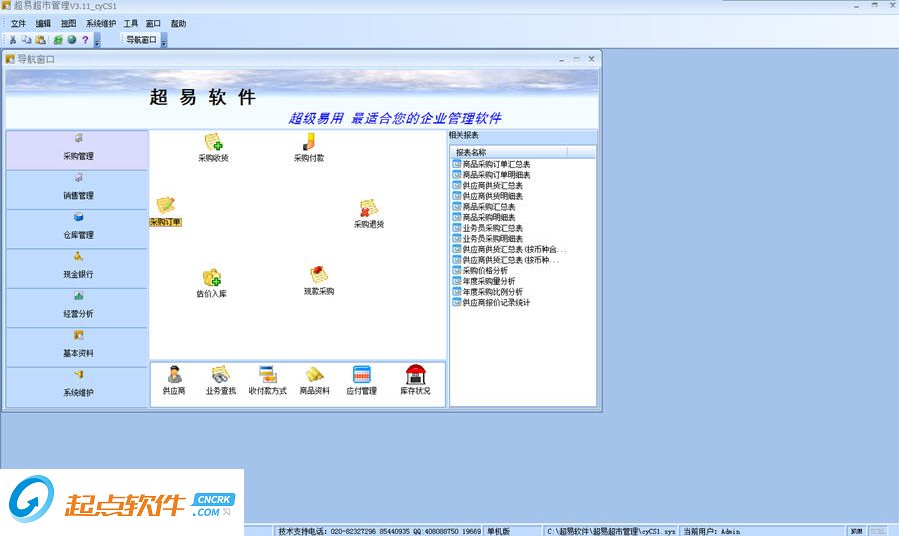Close the 导航窗口 navigation window
This screenshot has height=536, width=899.
pos(591,58)
